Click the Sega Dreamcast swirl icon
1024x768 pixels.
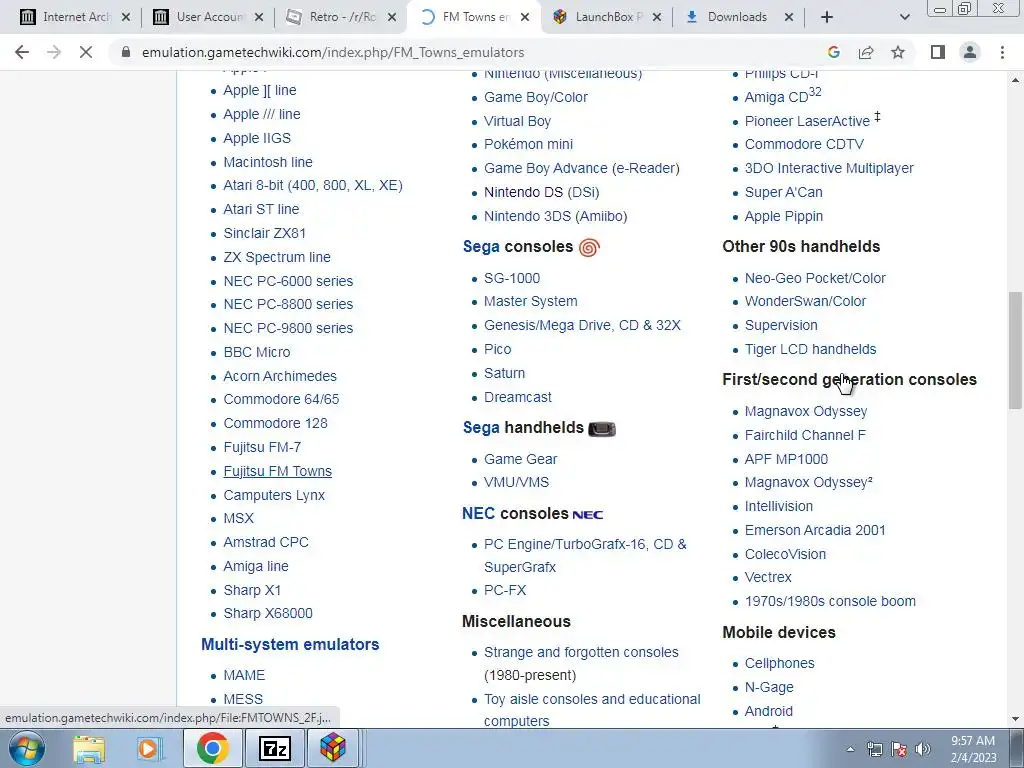pyautogui.click(x=589, y=248)
